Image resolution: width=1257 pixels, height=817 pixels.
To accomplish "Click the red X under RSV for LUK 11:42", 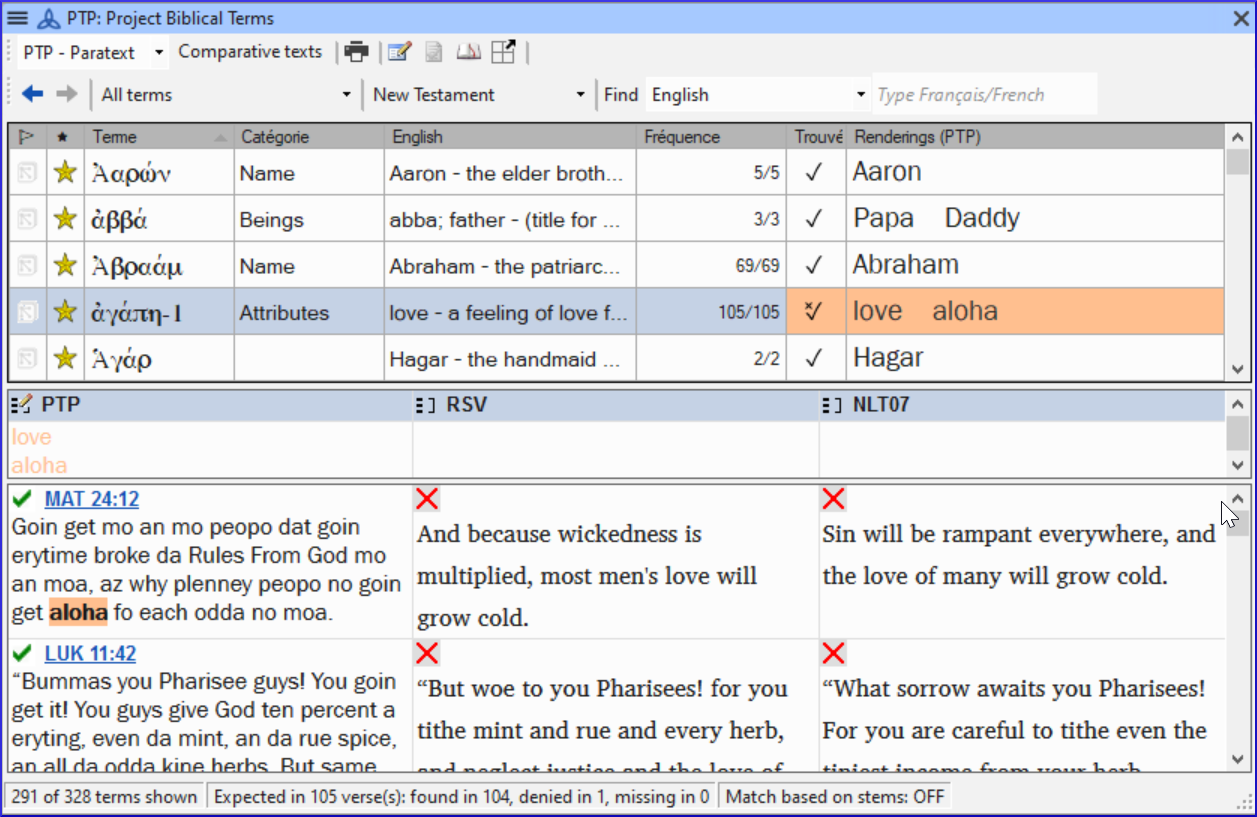I will point(427,654).
